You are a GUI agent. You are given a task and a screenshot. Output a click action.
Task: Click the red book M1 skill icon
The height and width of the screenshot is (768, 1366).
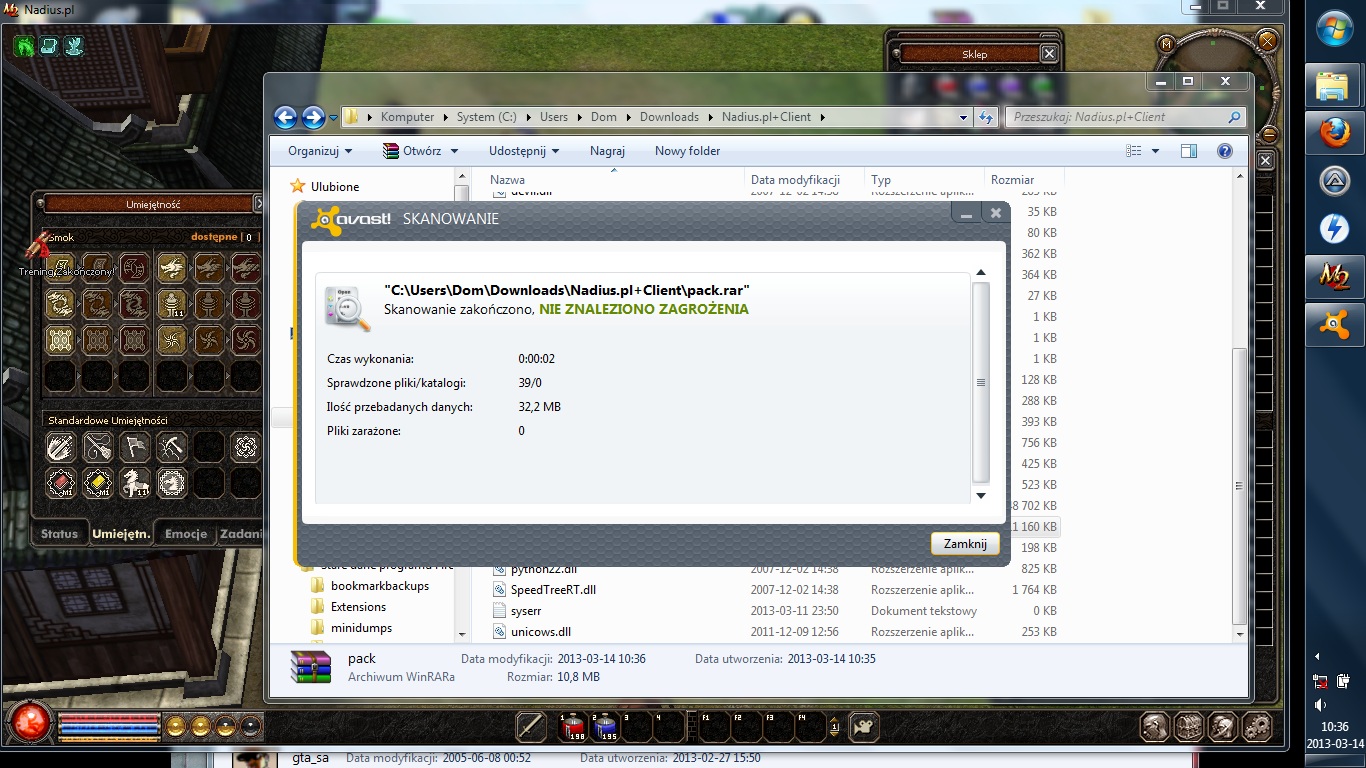61,482
